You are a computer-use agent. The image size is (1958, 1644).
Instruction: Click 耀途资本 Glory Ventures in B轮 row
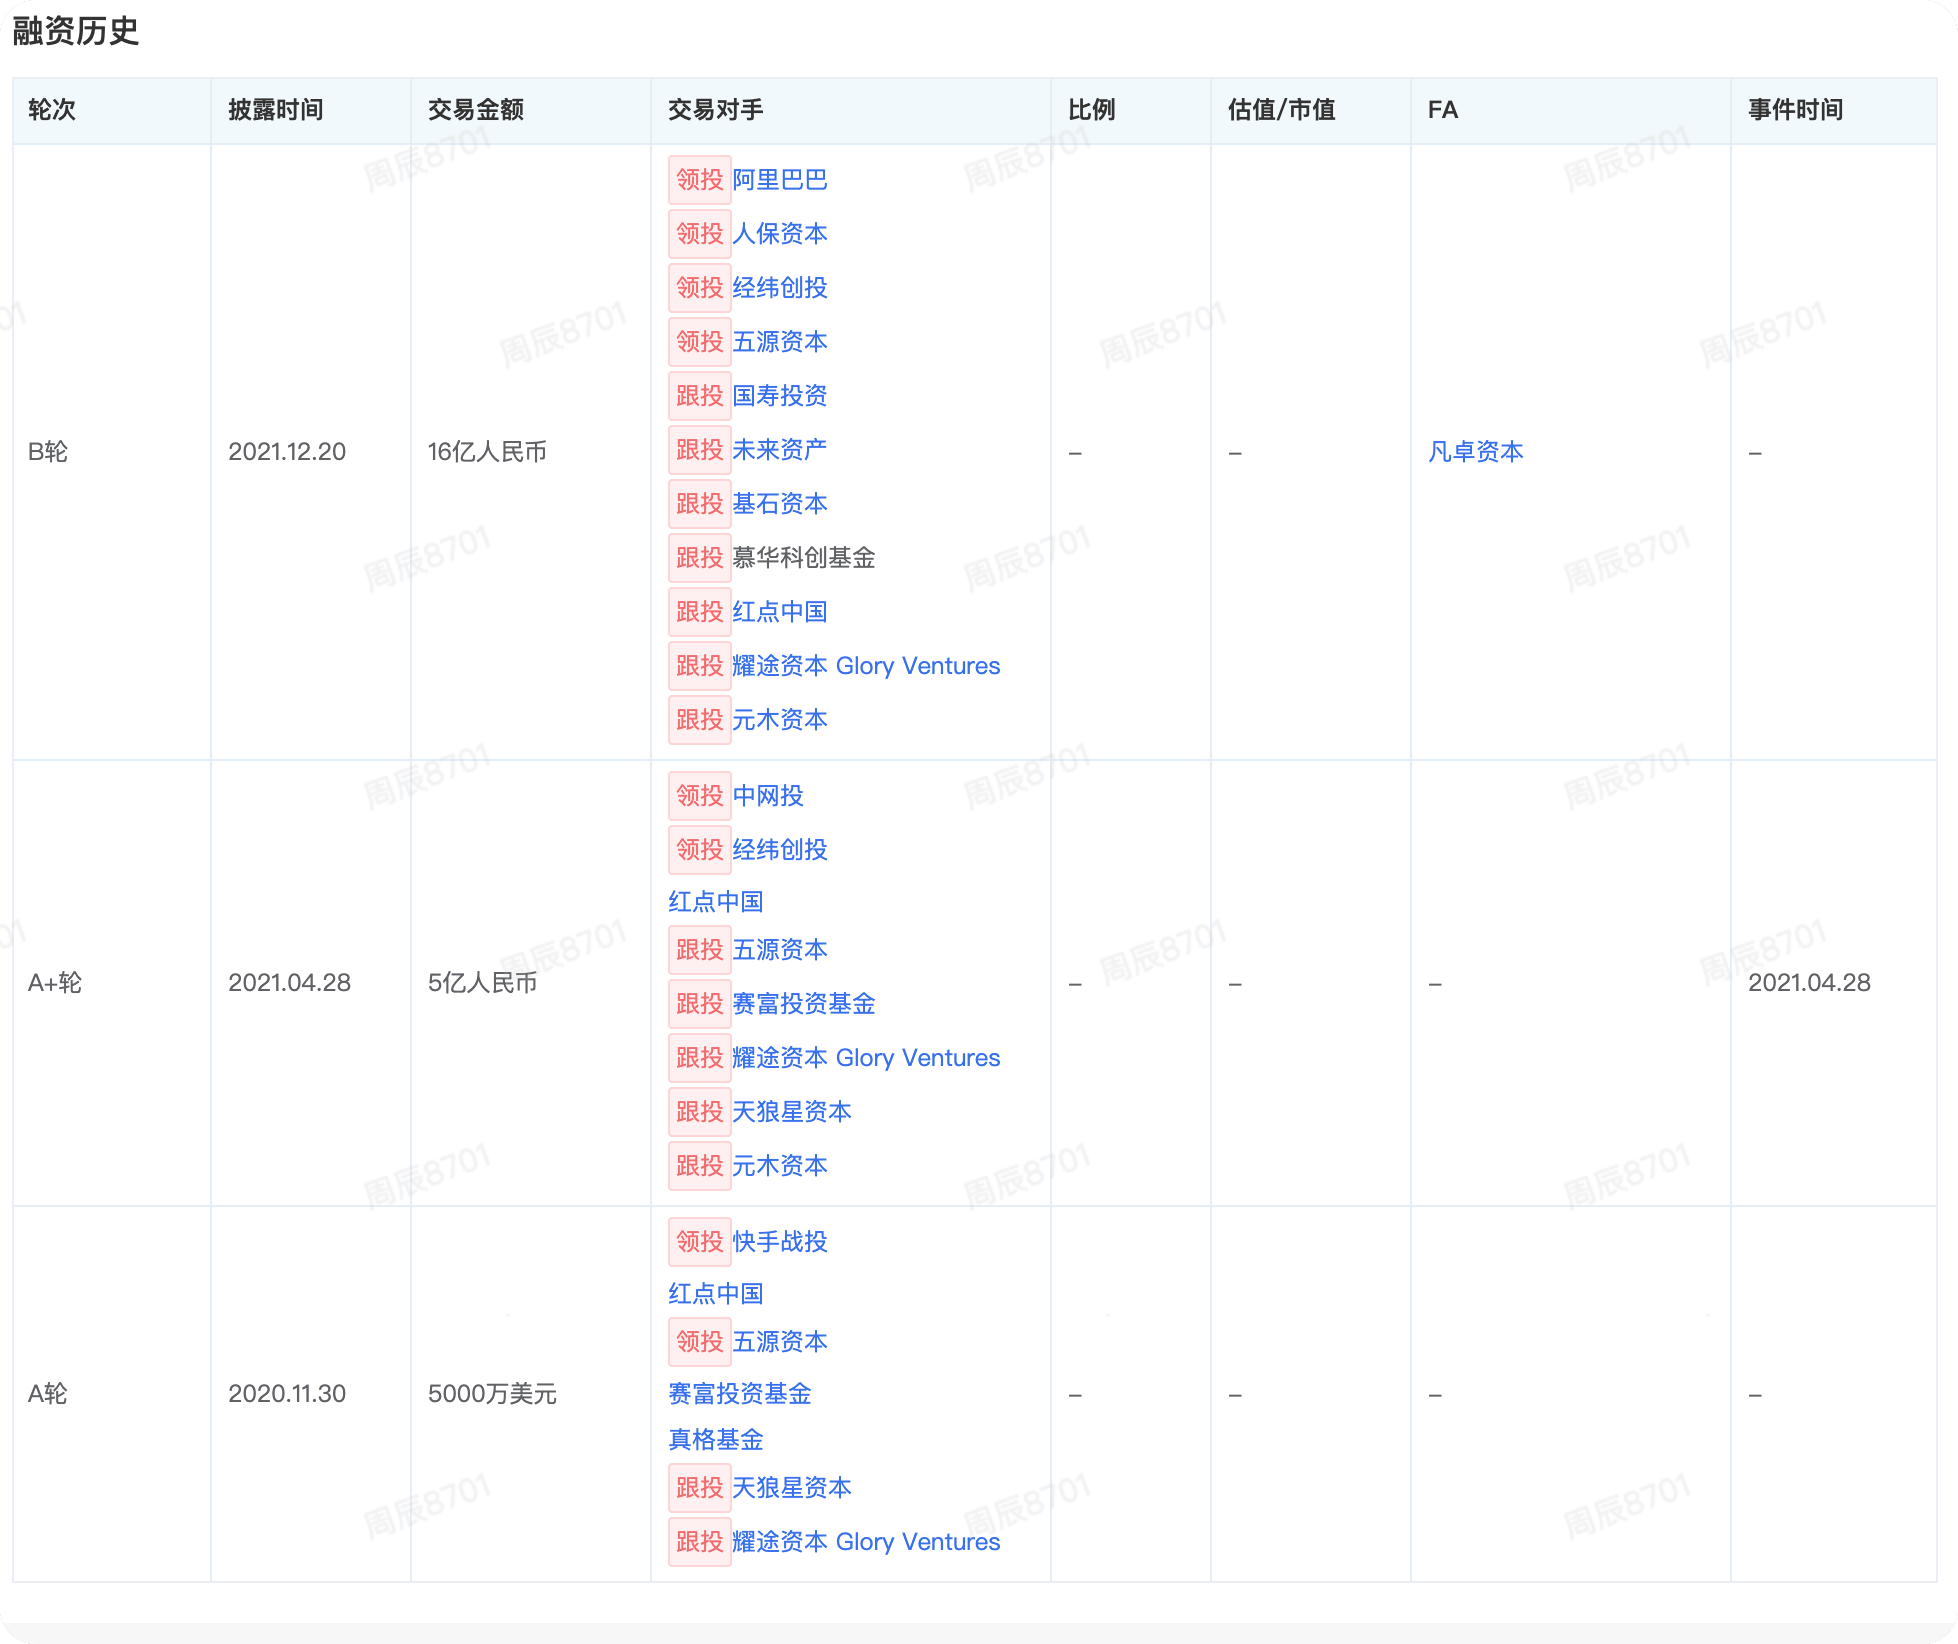click(866, 666)
